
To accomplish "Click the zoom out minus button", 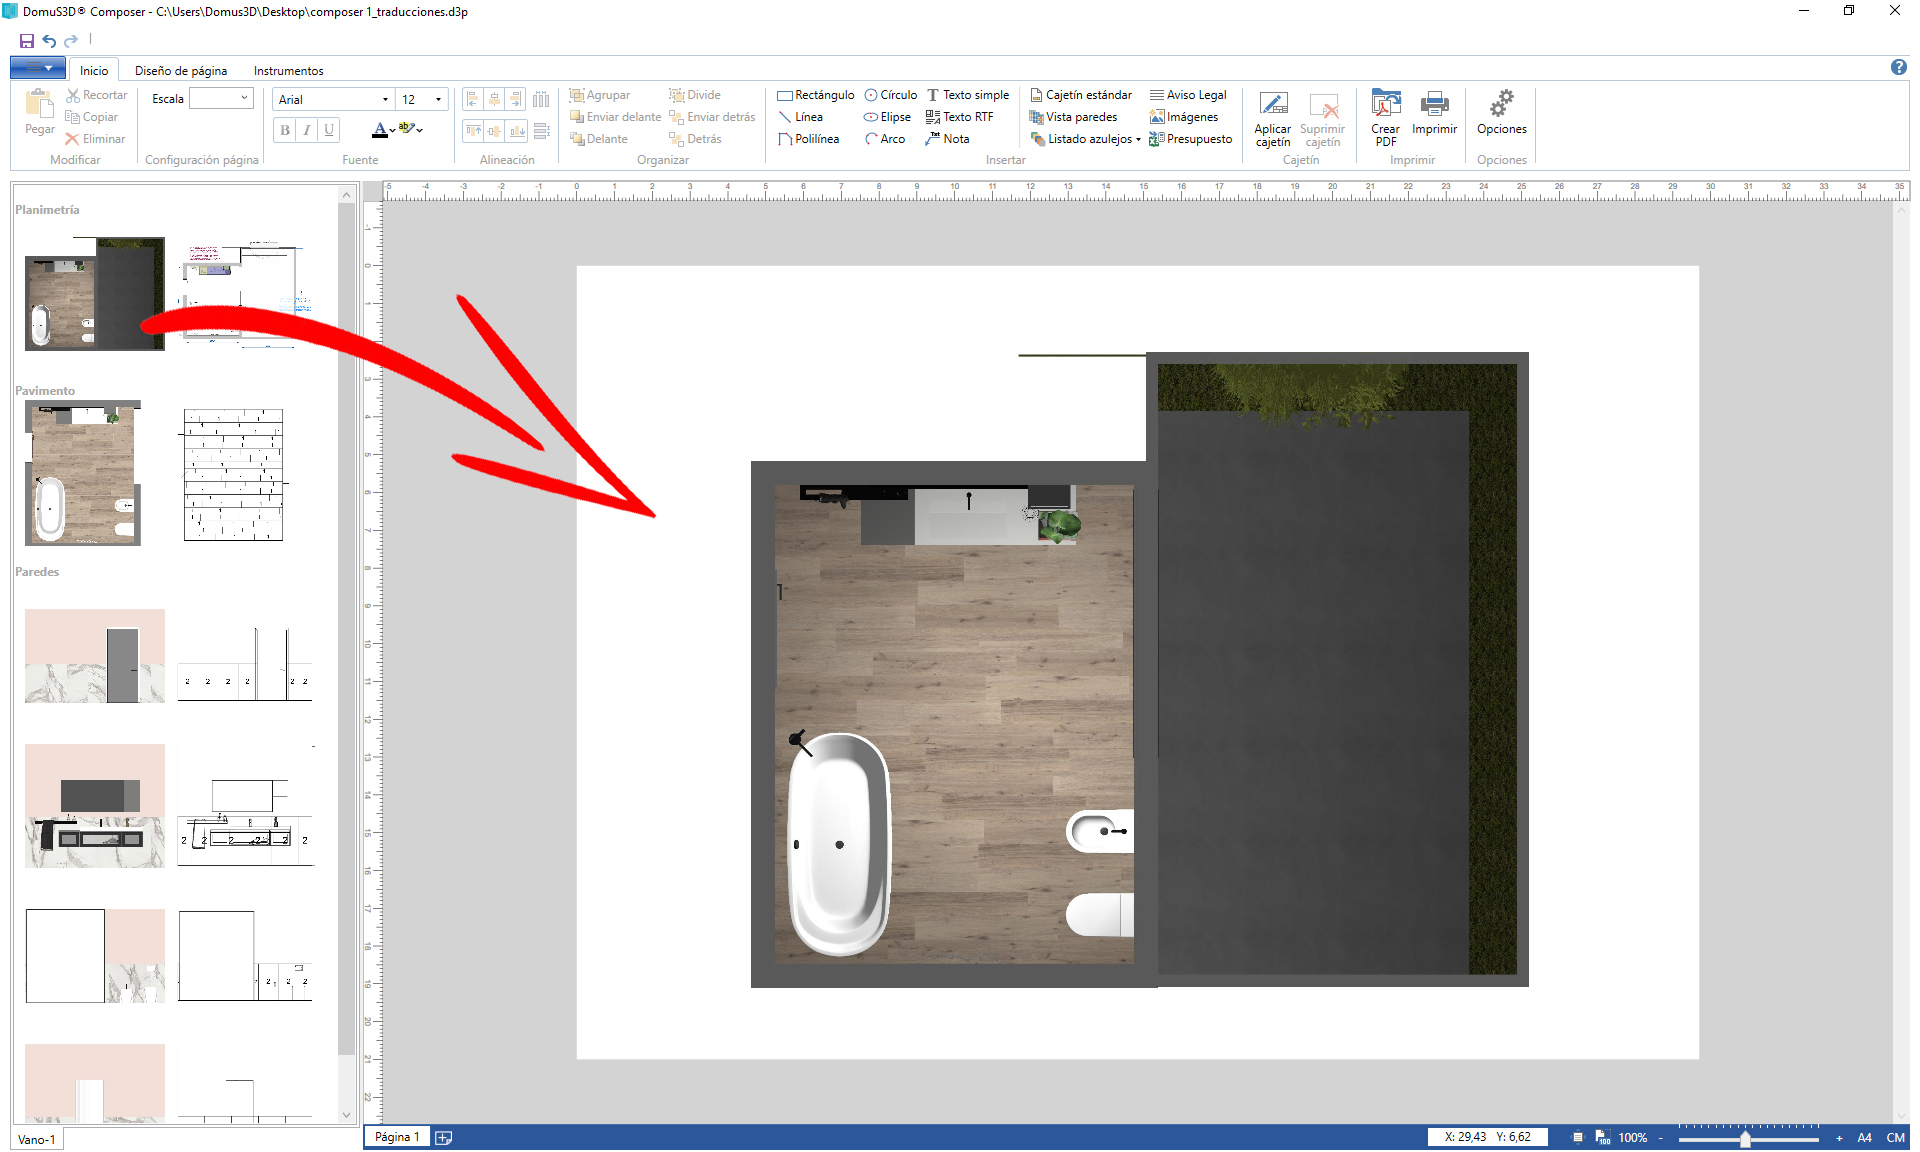I will 1661,1138.
